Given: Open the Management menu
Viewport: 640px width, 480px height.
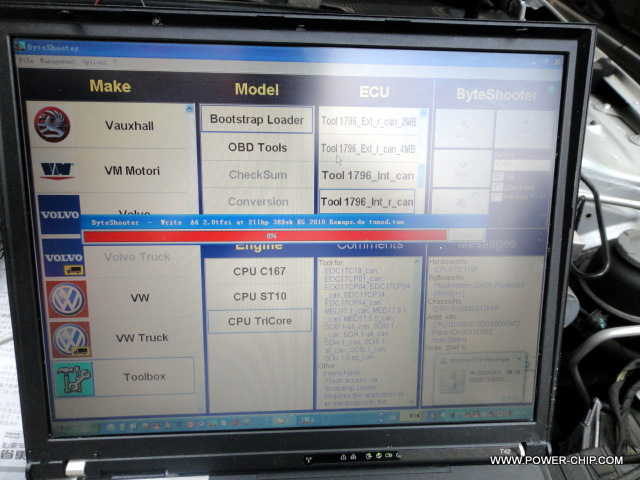Looking at the screenshot, I should 58,61.
